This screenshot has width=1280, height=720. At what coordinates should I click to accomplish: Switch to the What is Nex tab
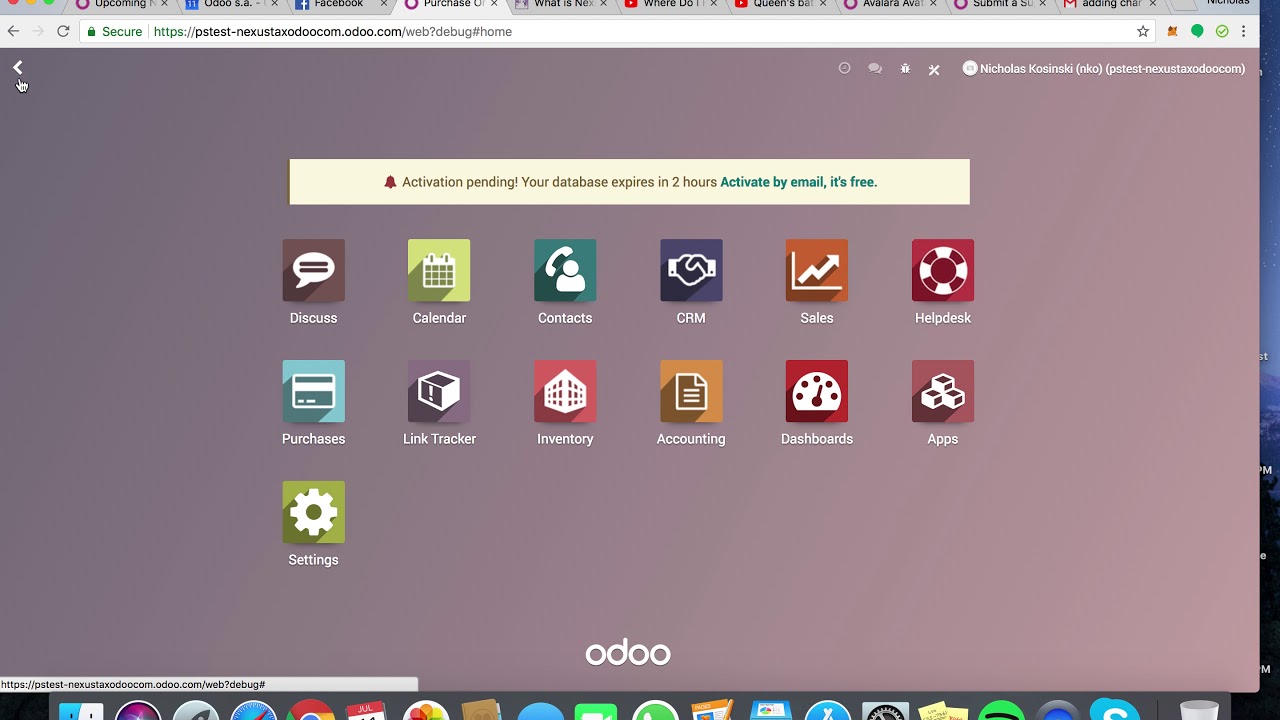tap(558, 5)
